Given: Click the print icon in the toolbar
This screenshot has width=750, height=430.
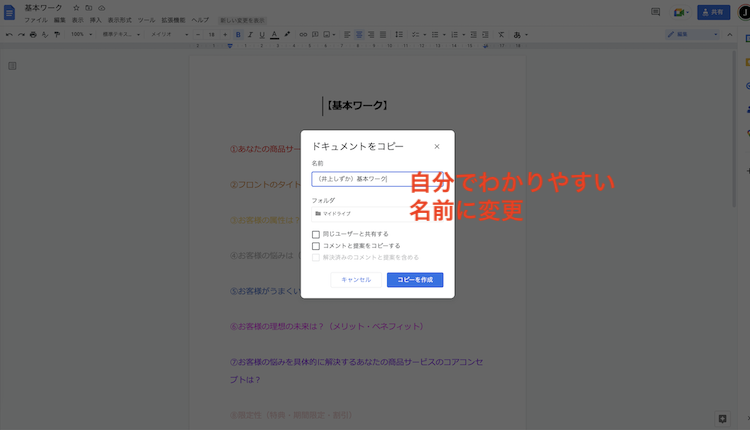Looking at the screenshot, I should point(33,34).
